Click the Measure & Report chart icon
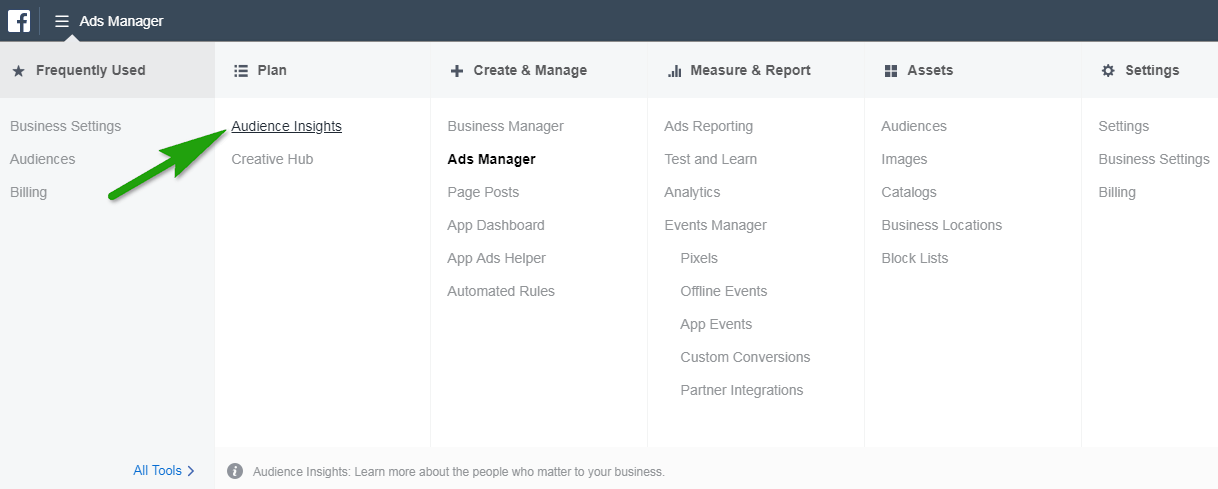 [674, 71]
